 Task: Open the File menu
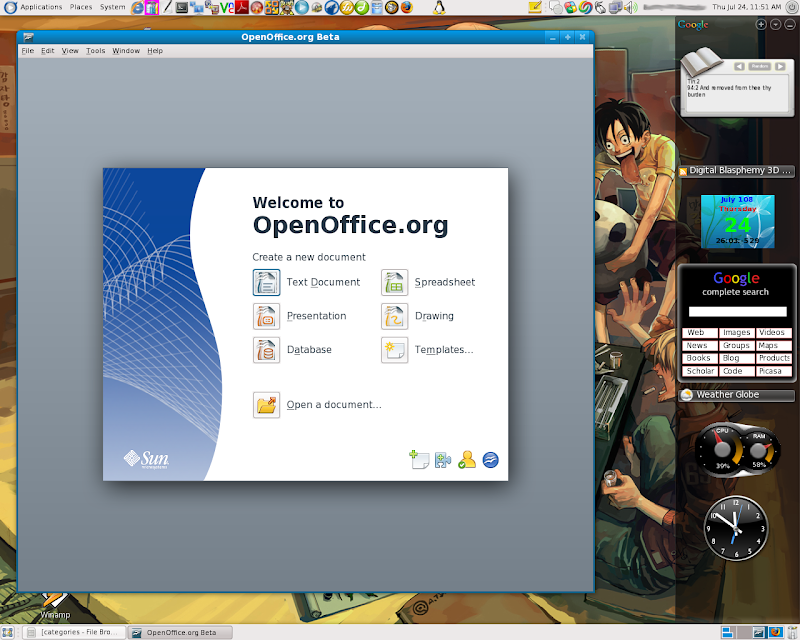[28, 51]
